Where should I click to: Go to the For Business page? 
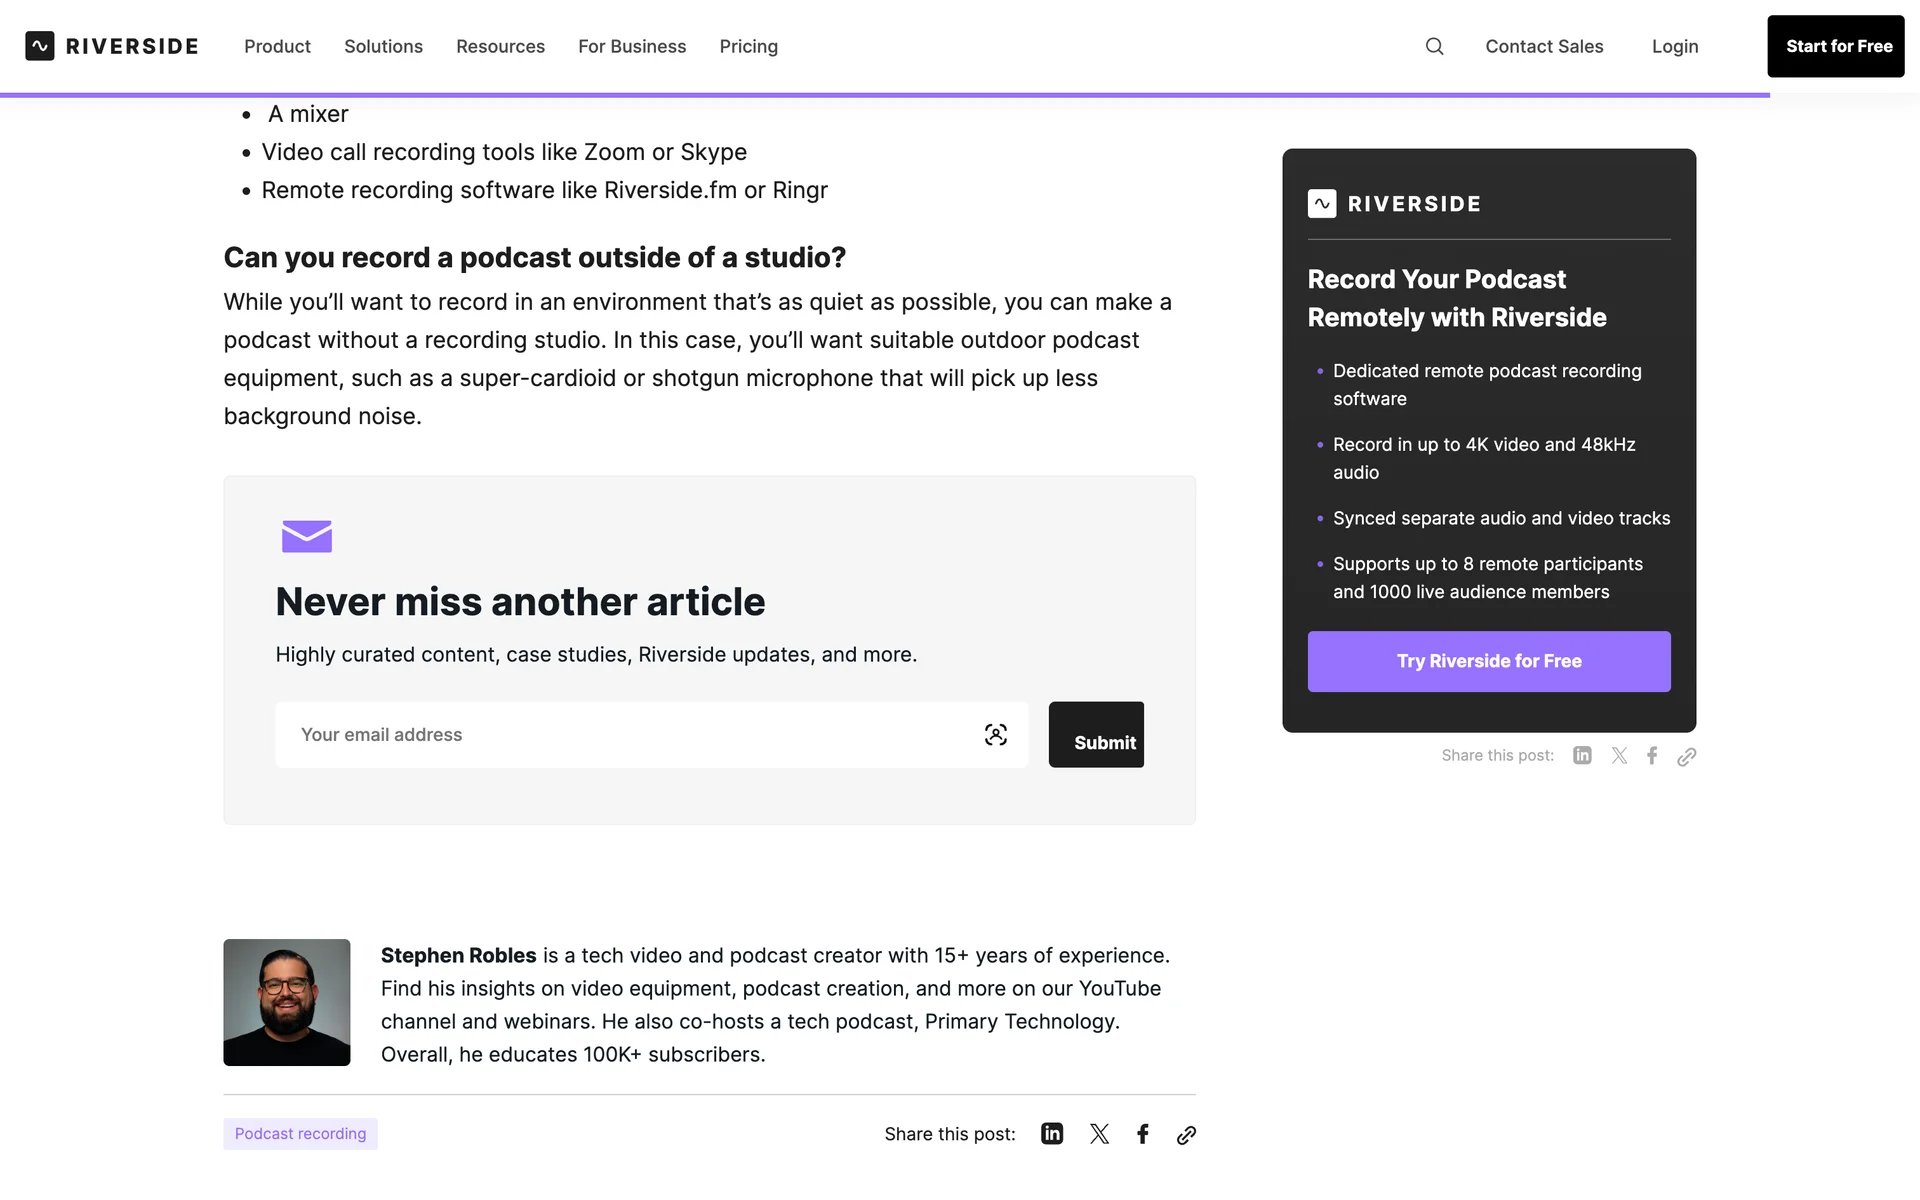[x=632, y=46]
